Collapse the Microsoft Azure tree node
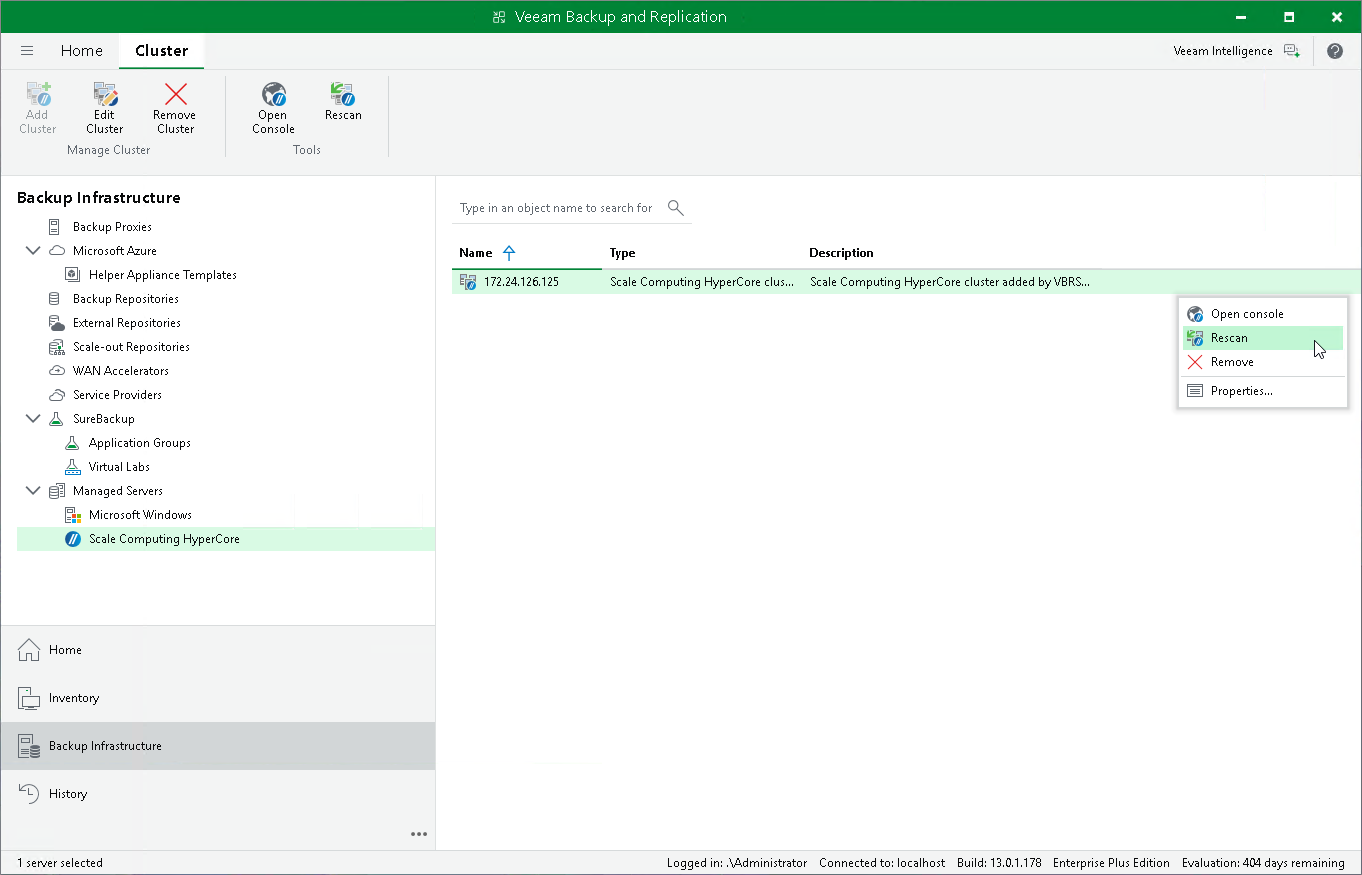This screenshot has height=875, width=1362. coord(33,251)
